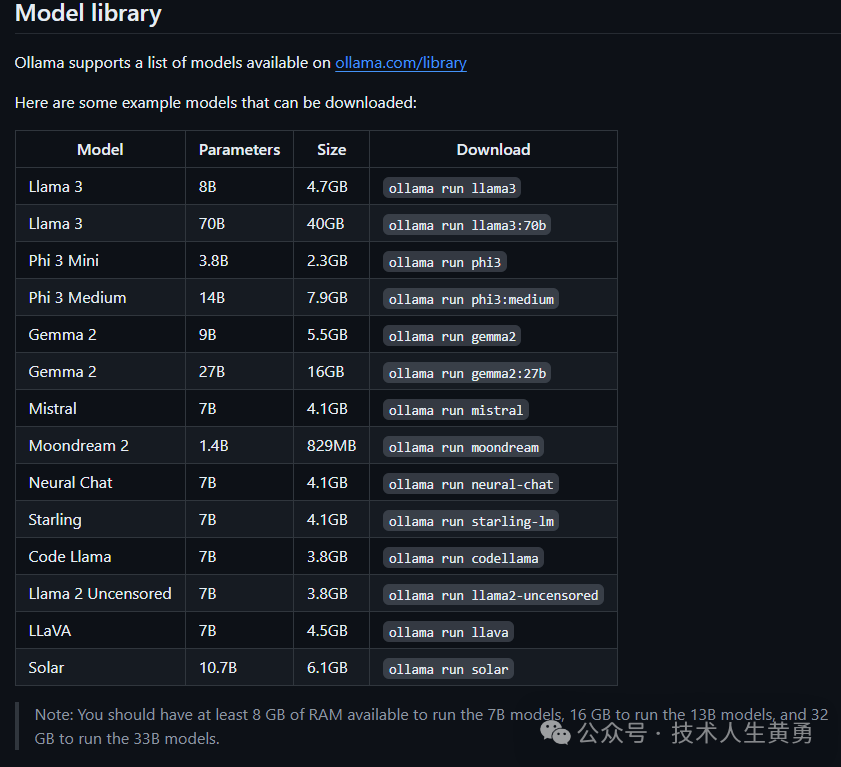This screenshot has height=767, width=841.
Task: Open the ollama.com/library link
Action: coord(401,63)
